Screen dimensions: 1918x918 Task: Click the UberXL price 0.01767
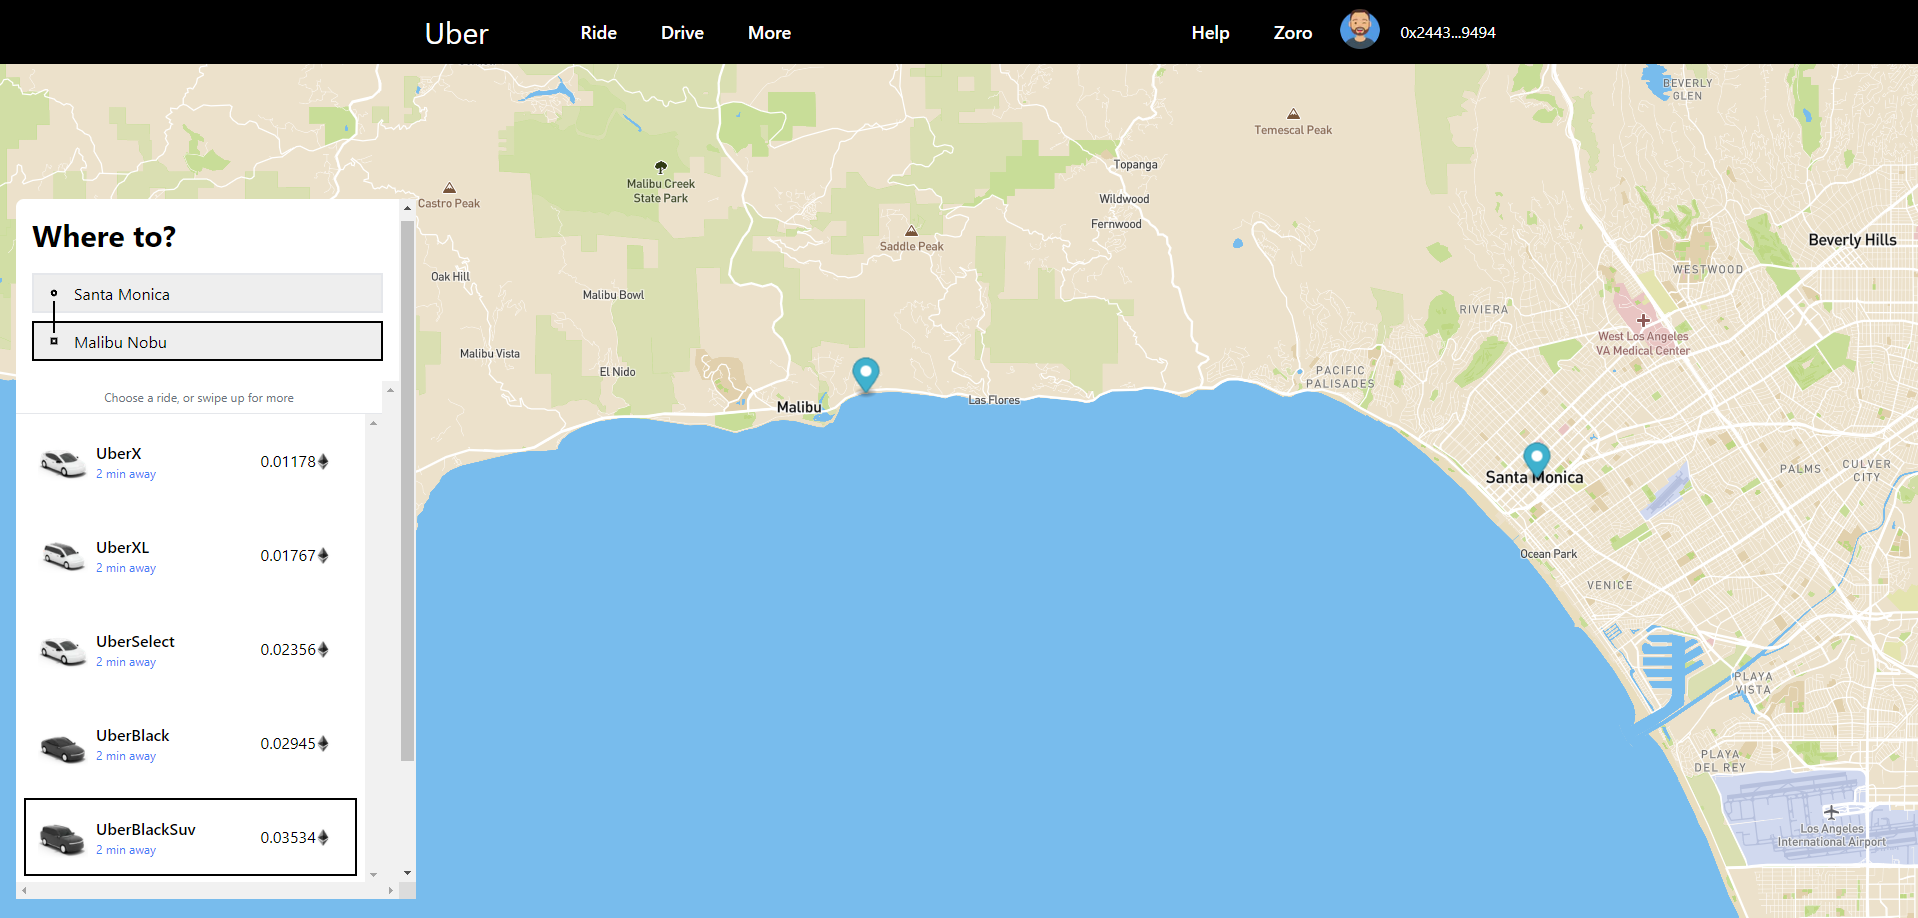click(288, 556)
